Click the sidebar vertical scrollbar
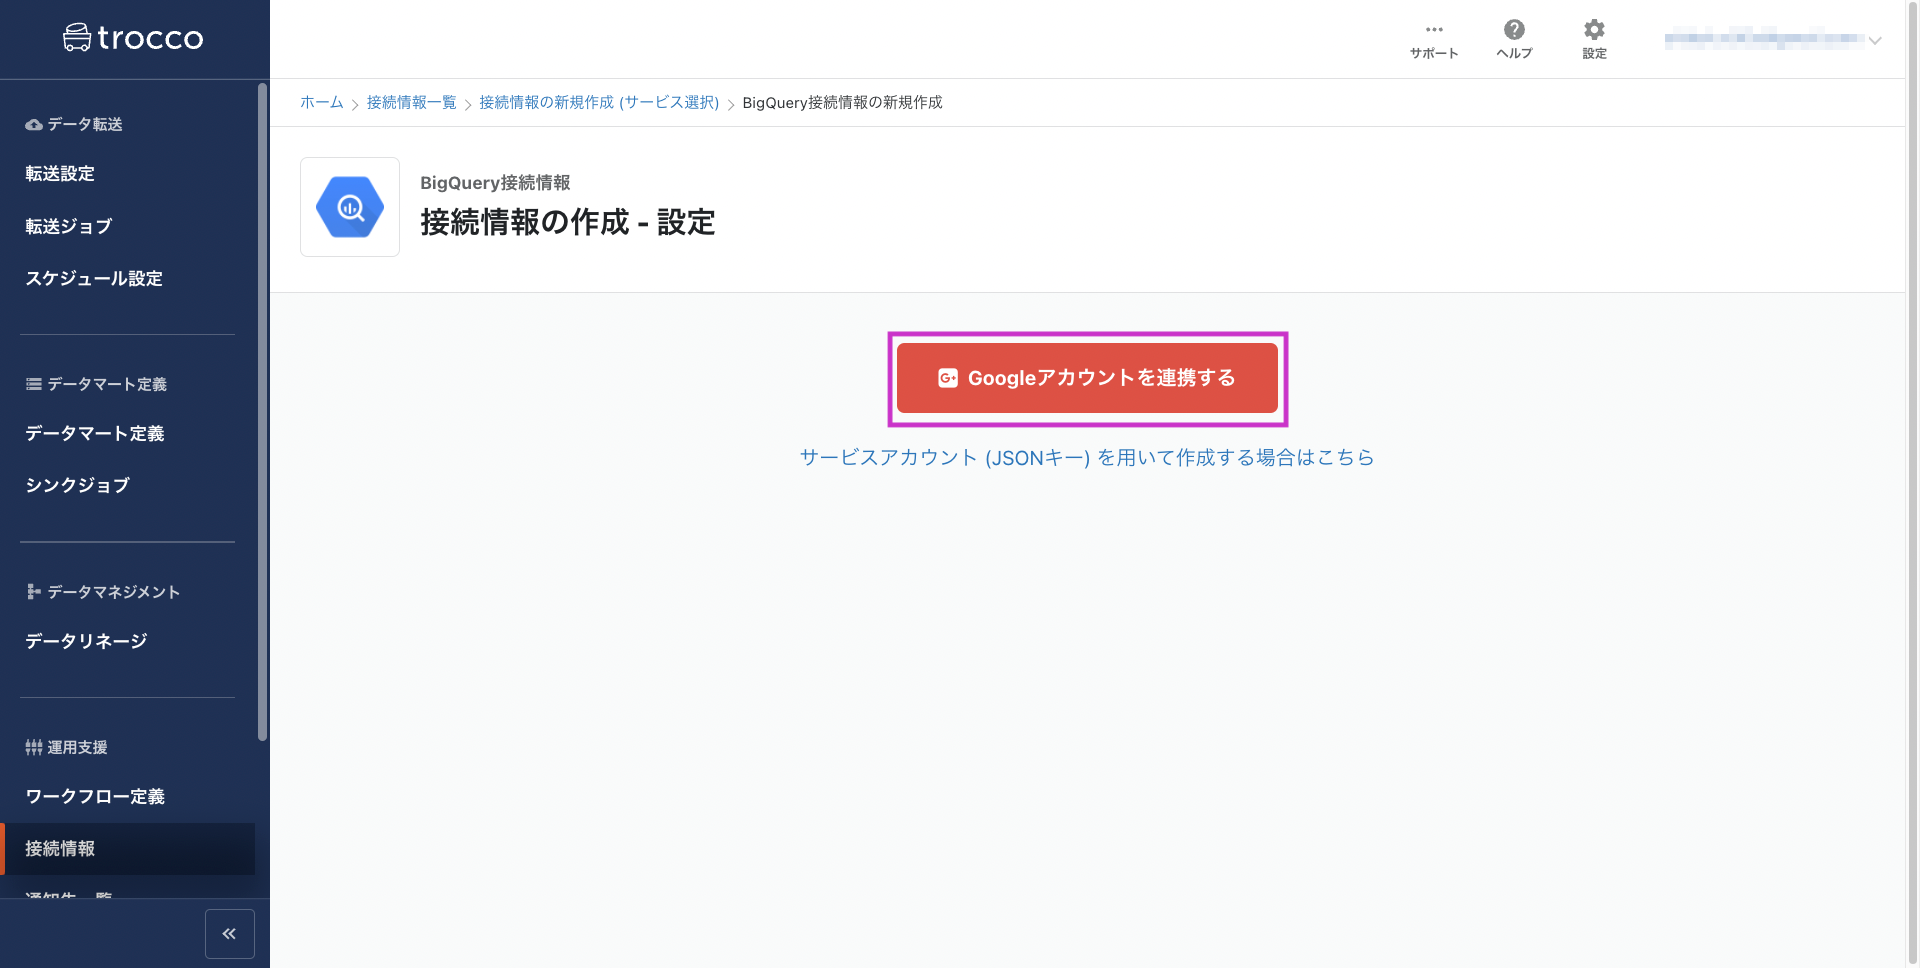Viewport: 1920px width, 968px height. click(x=263, y=412)
